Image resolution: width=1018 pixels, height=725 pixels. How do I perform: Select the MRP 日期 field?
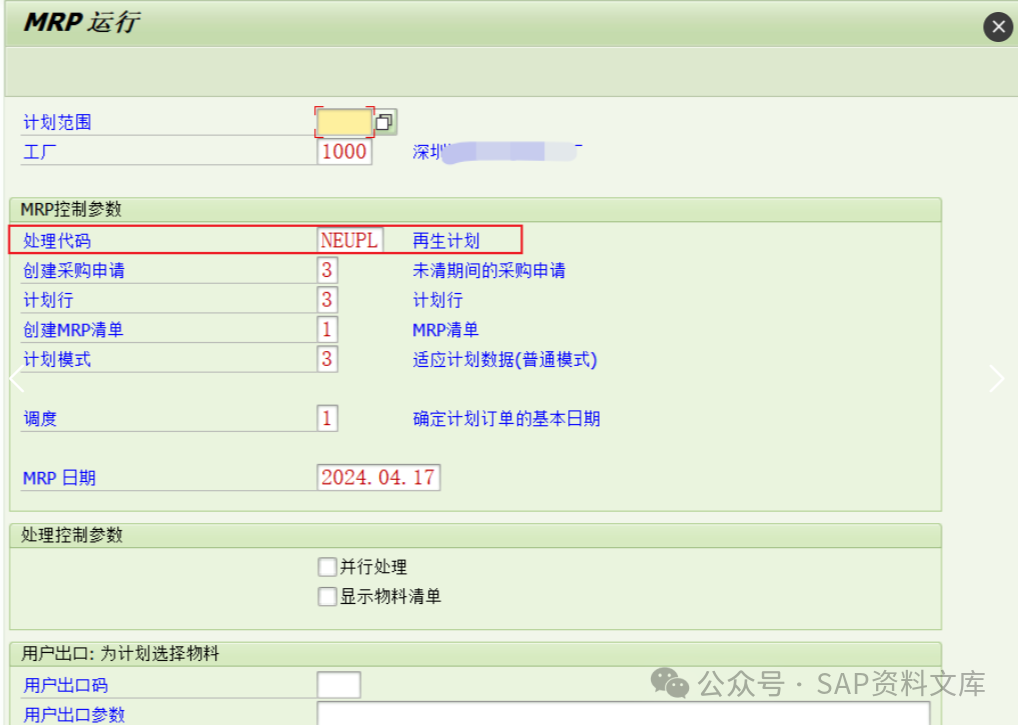click(x=378, y=477)
